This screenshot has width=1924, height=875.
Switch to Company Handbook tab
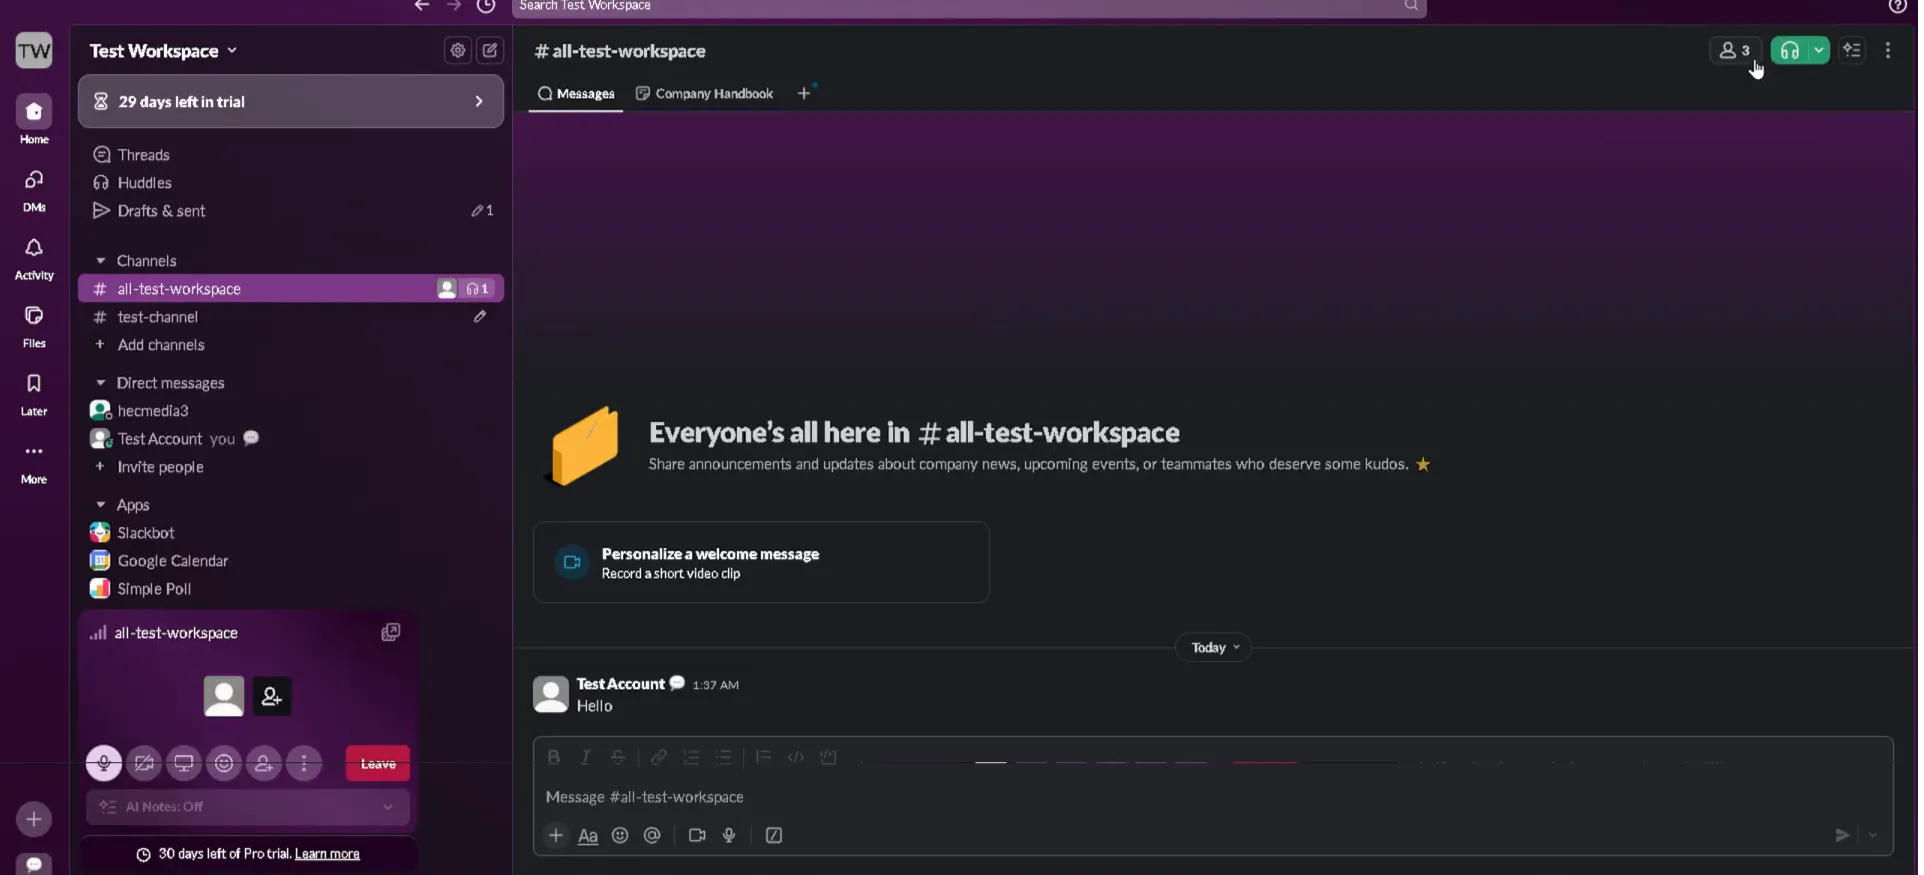705,94
